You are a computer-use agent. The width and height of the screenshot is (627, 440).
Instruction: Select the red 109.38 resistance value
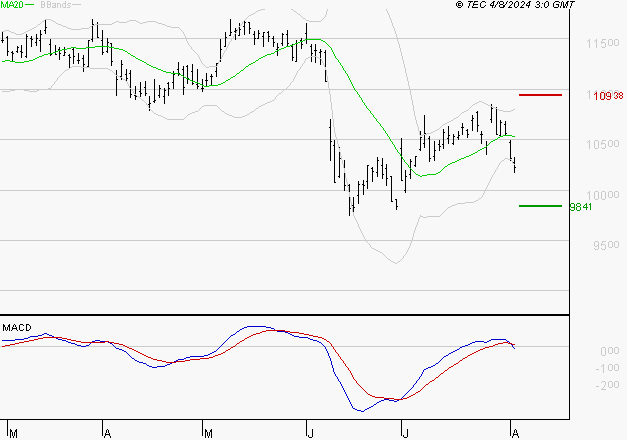608,96
